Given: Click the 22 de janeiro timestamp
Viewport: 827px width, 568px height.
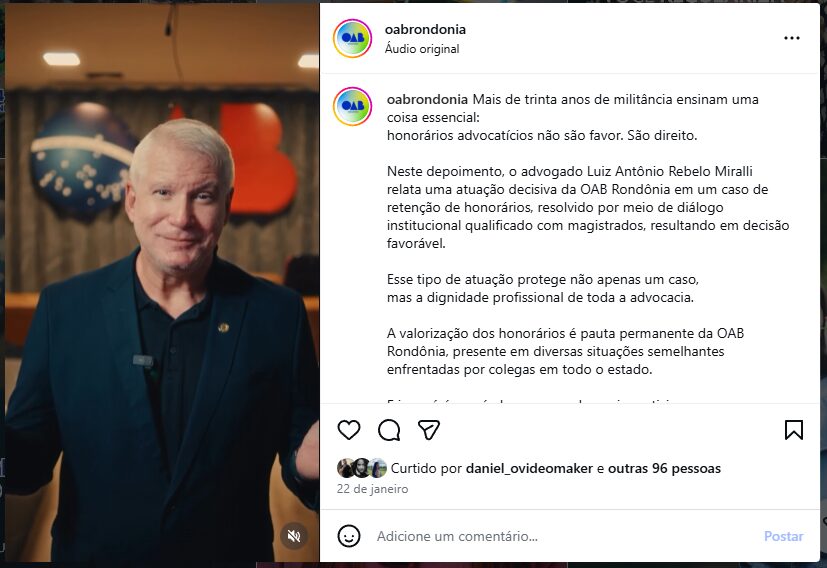Looking at the screenshot, I should pyautogui.click(x=372, y=489).
